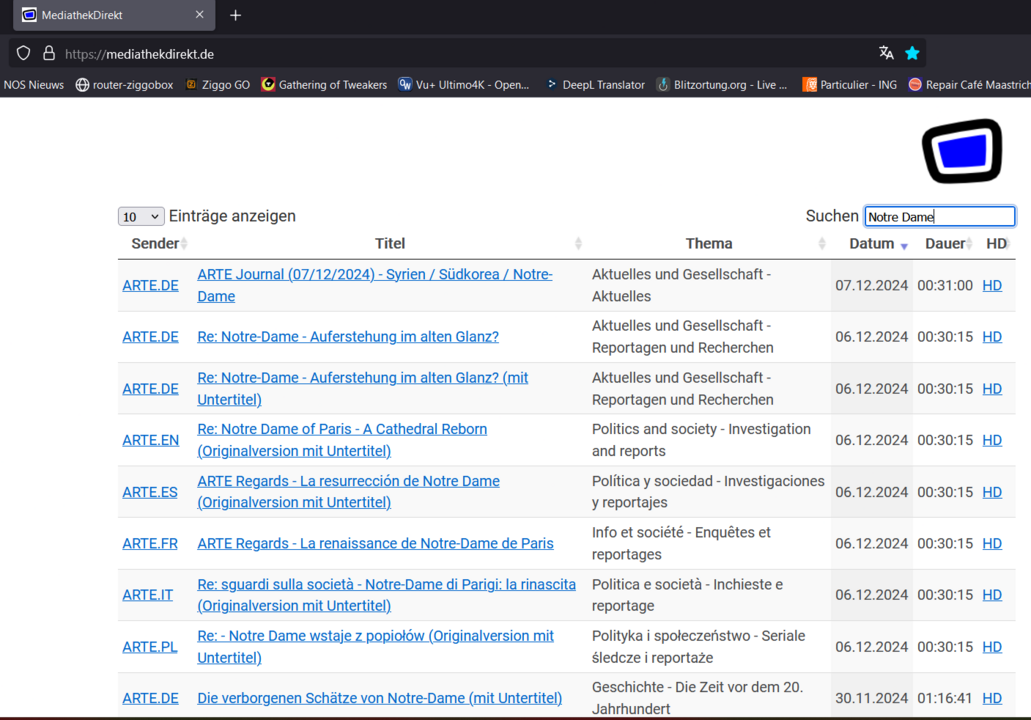Open the translate page icon in address bar

coord(886,53)
